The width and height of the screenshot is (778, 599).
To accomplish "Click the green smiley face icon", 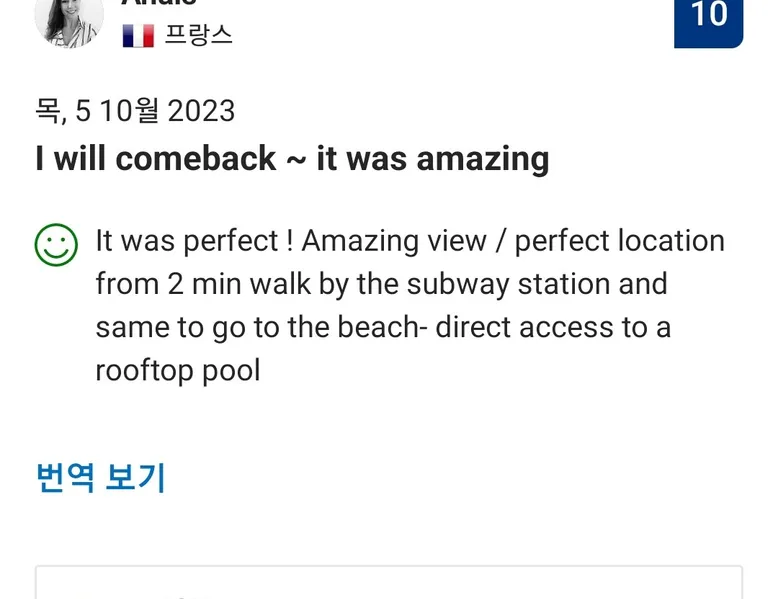I will 56,245.
